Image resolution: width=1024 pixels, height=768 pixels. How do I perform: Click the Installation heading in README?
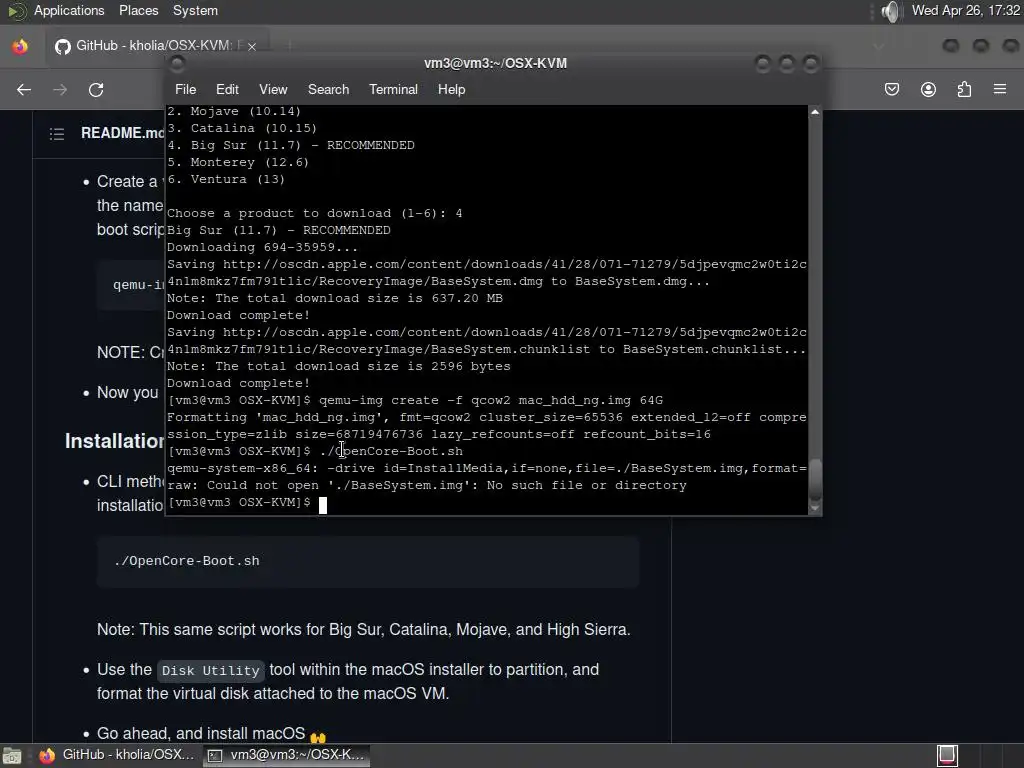tap(115, 441)
